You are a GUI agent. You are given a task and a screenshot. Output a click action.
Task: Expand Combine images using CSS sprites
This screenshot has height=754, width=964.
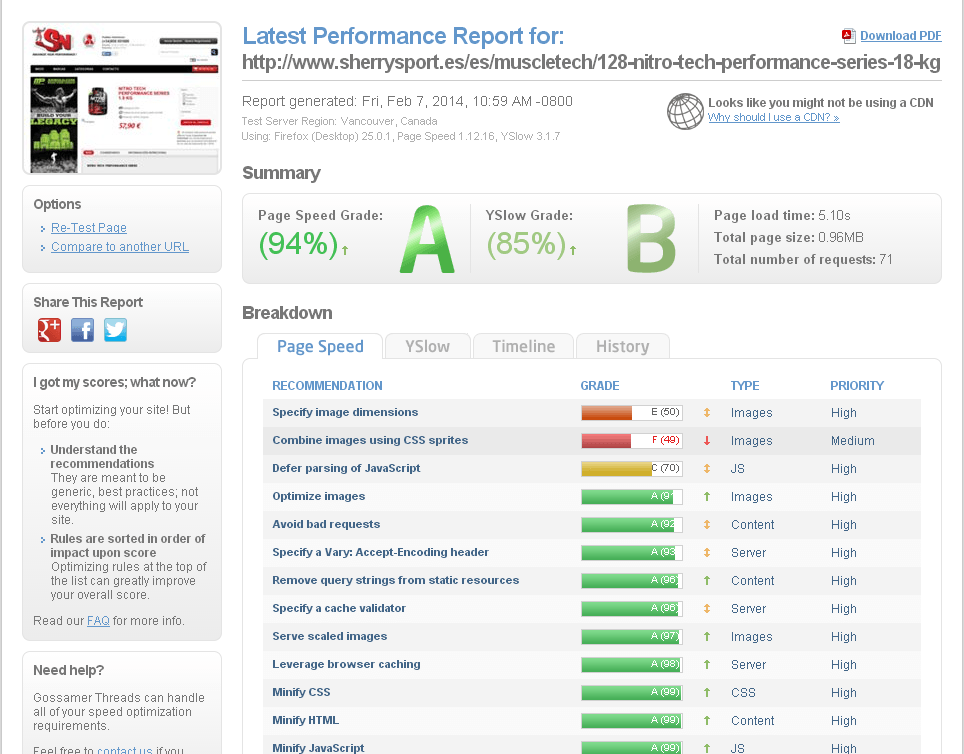click(370, 440)
